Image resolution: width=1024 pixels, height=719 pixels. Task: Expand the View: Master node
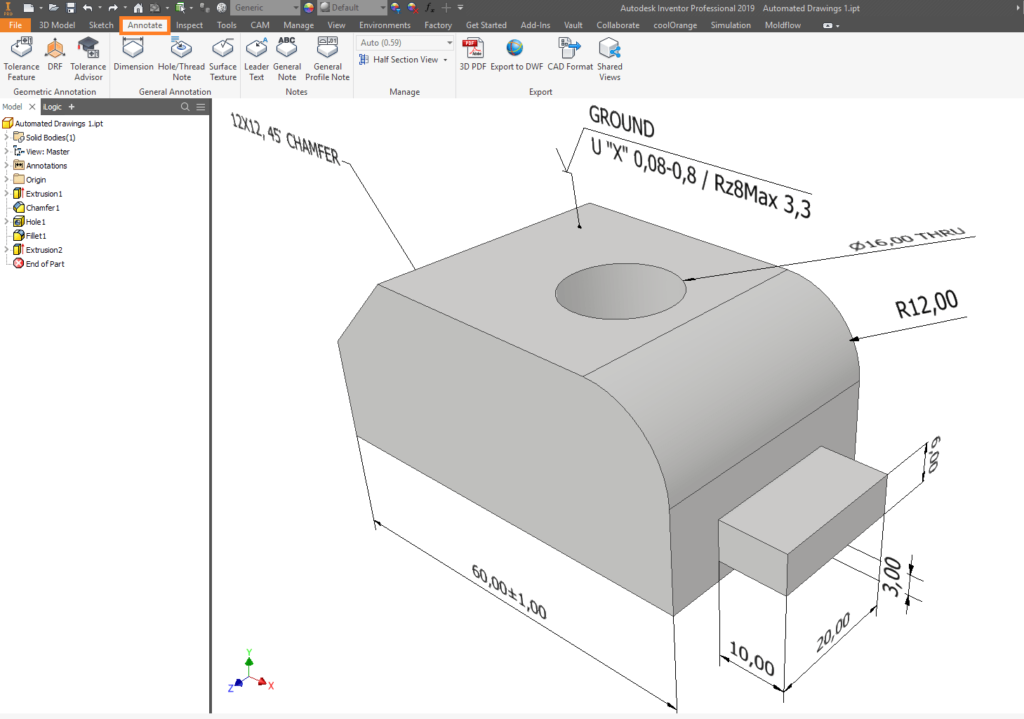[7, 152]
